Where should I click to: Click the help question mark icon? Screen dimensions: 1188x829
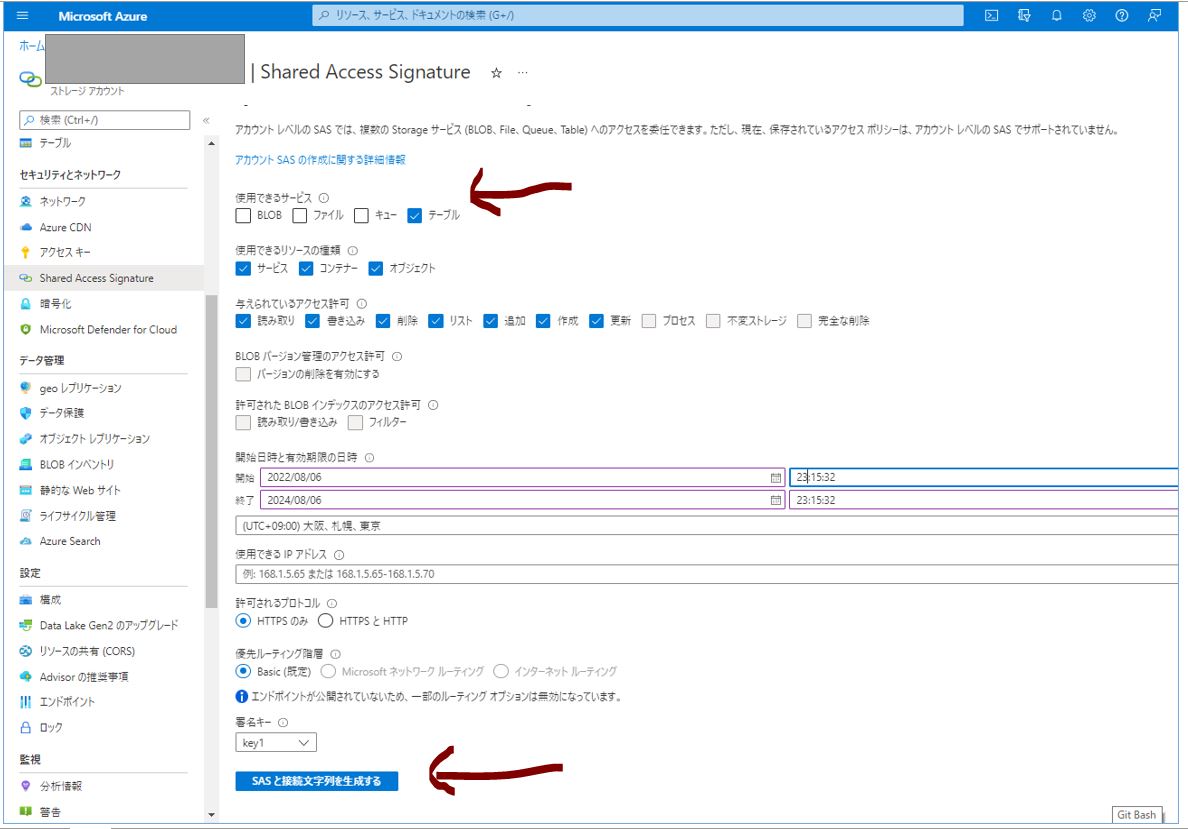[1122, 16]
